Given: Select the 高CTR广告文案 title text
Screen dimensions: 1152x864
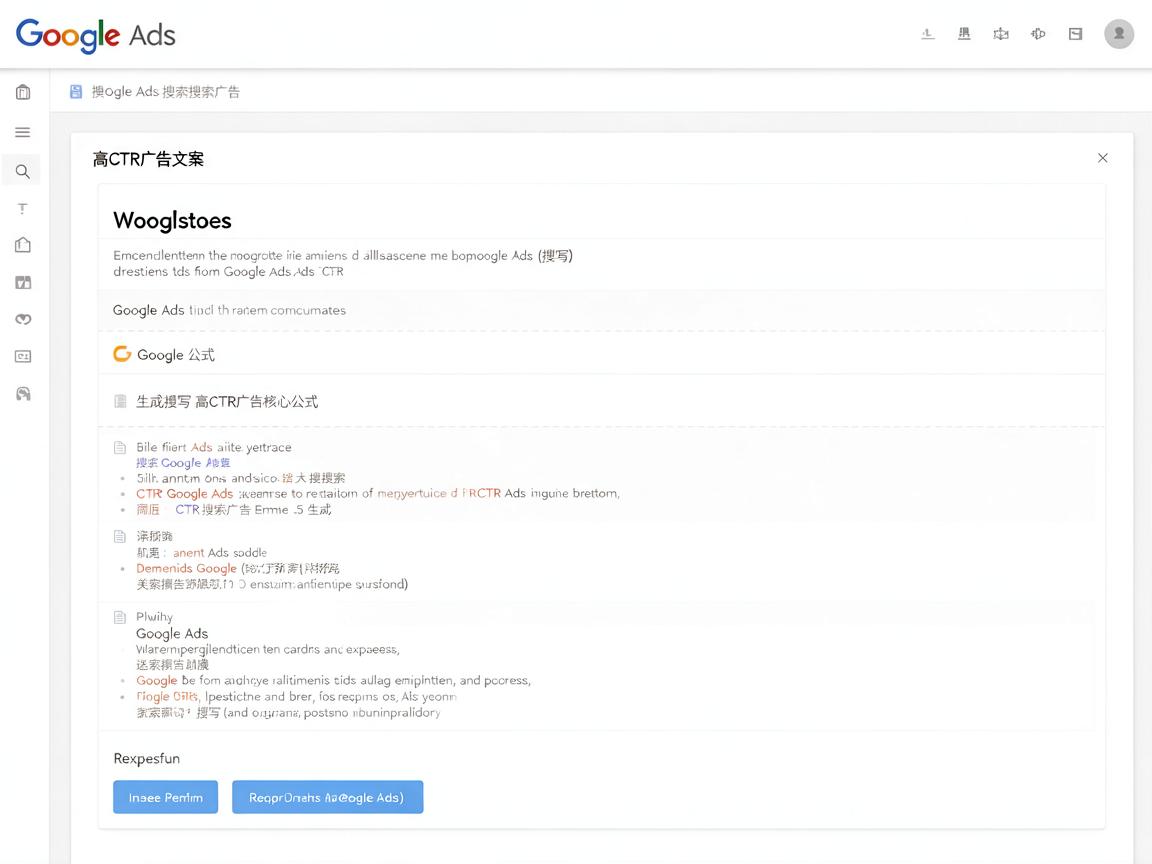Looking at the screenshot, I should [x=148, y=159].
